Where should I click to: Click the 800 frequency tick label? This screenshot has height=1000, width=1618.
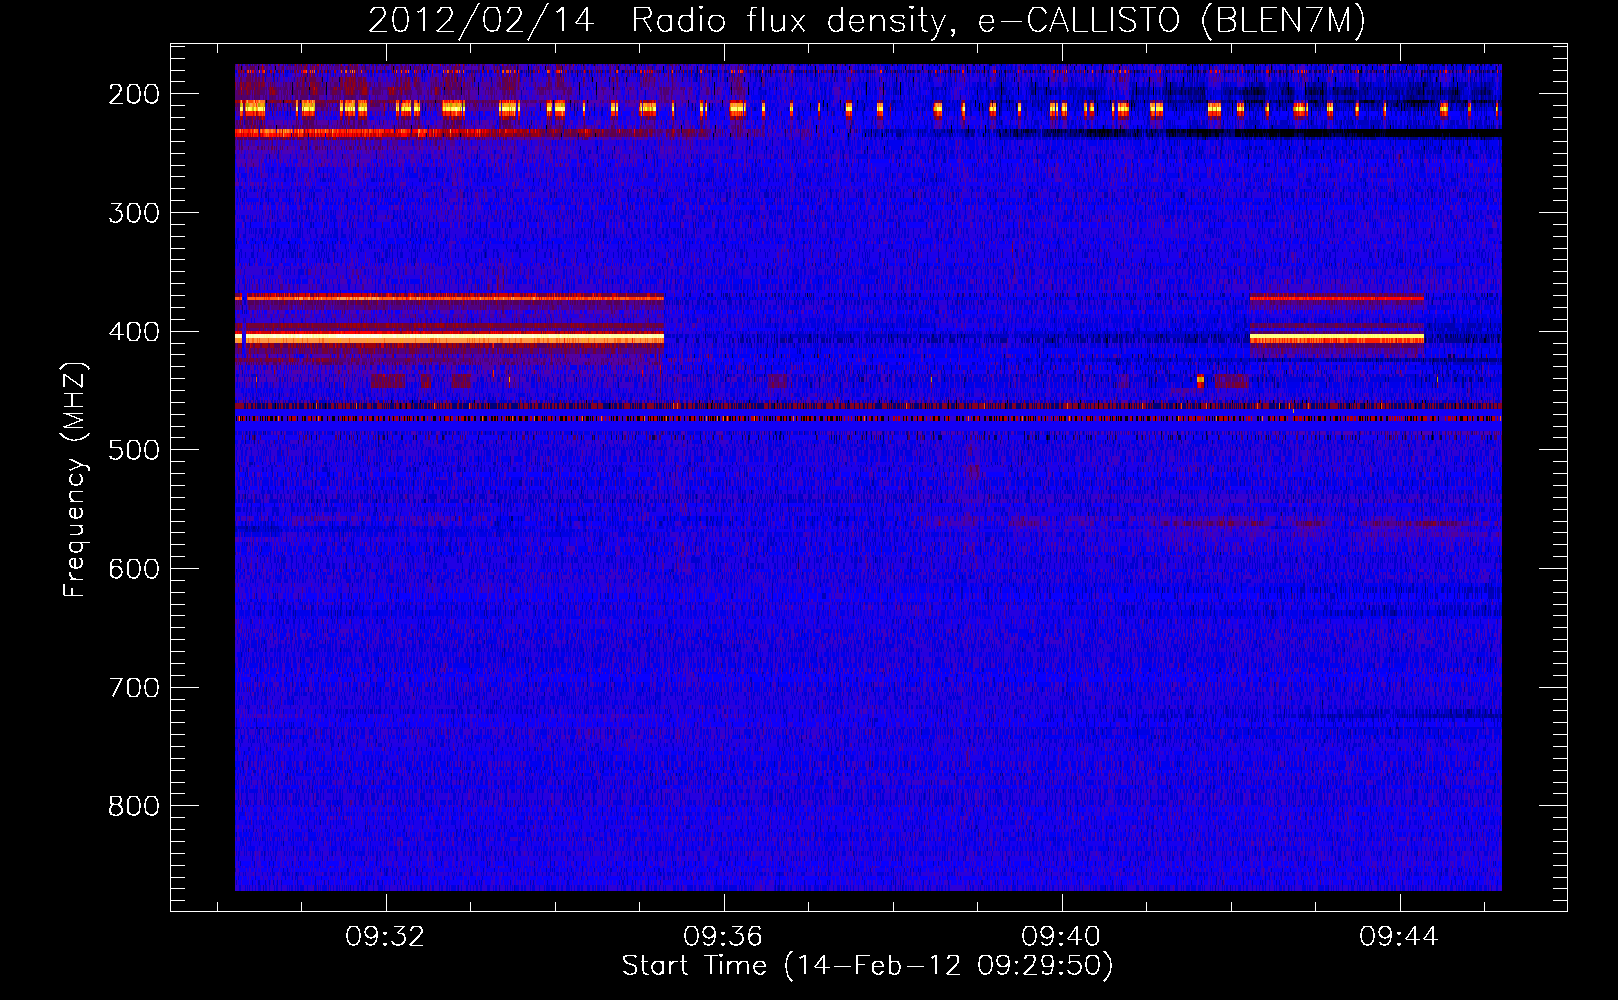pyautogui.click(x=134, y=806)
